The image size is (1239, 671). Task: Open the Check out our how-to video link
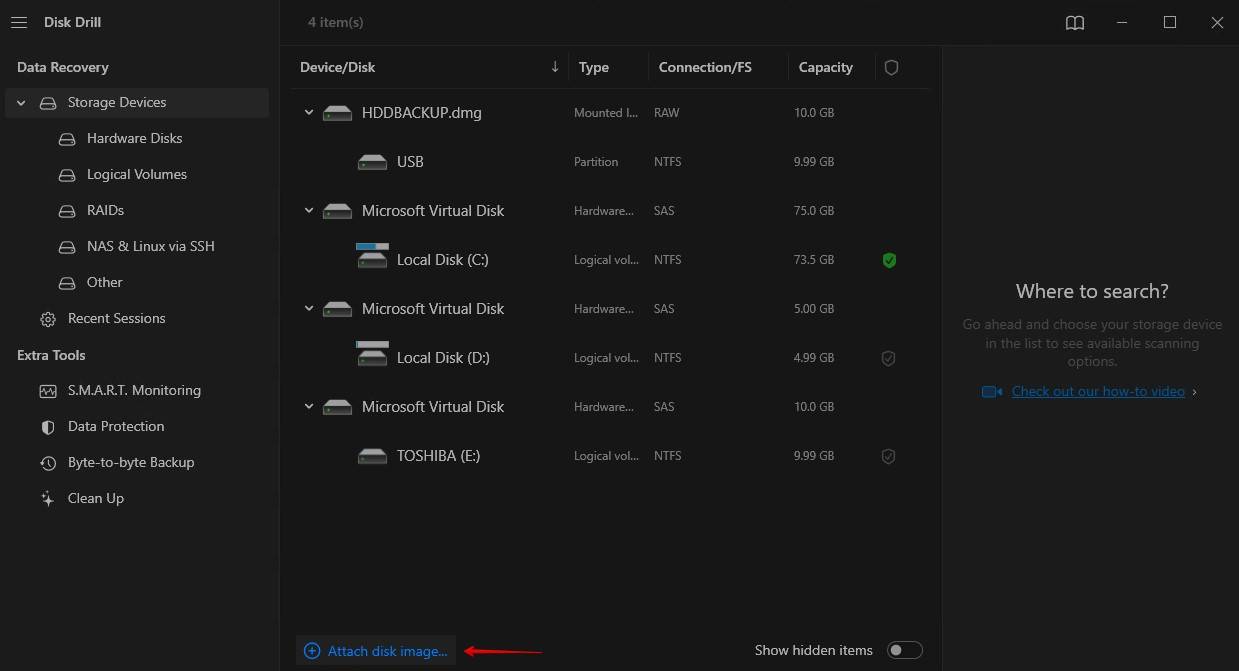[x=1098, y=392]
